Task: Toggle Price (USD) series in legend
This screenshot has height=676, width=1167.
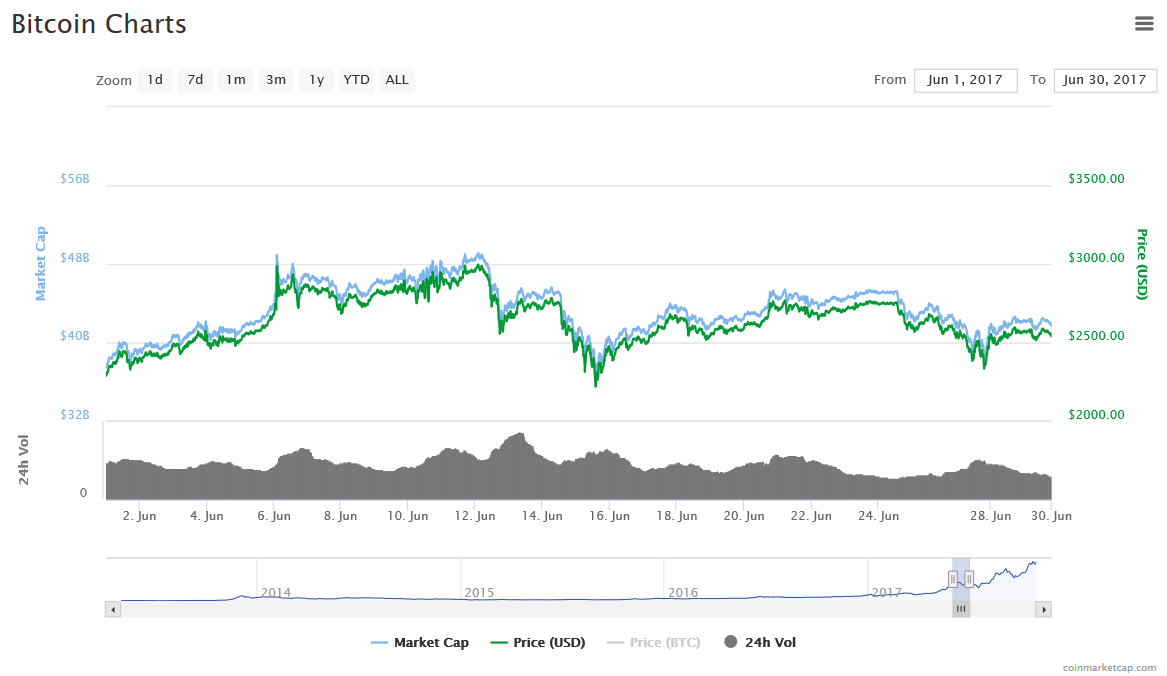Action: pos(538,642)
